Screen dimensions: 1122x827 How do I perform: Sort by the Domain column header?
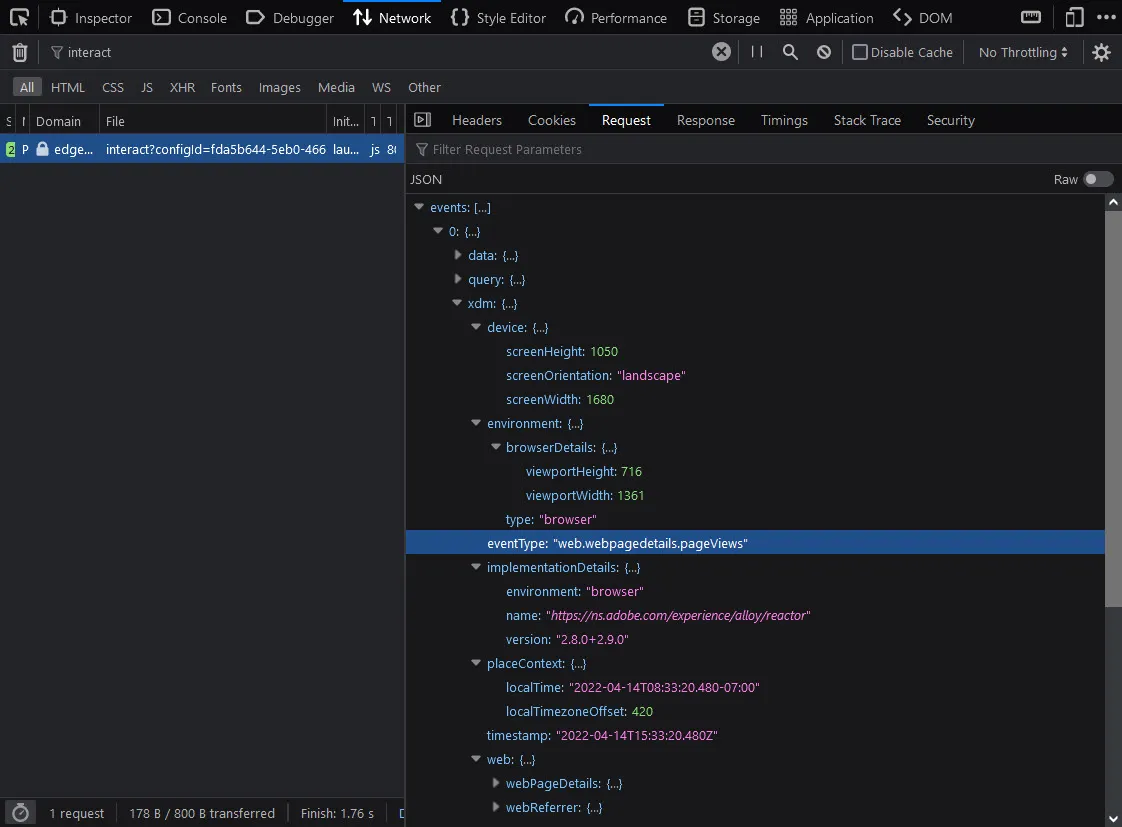(x=64, y=121)
